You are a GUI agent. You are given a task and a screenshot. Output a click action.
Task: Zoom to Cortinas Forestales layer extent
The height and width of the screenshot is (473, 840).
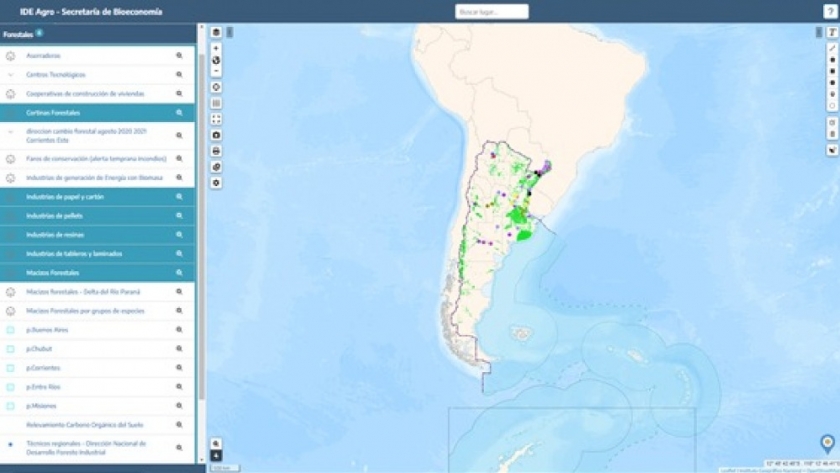coord(179,113)
